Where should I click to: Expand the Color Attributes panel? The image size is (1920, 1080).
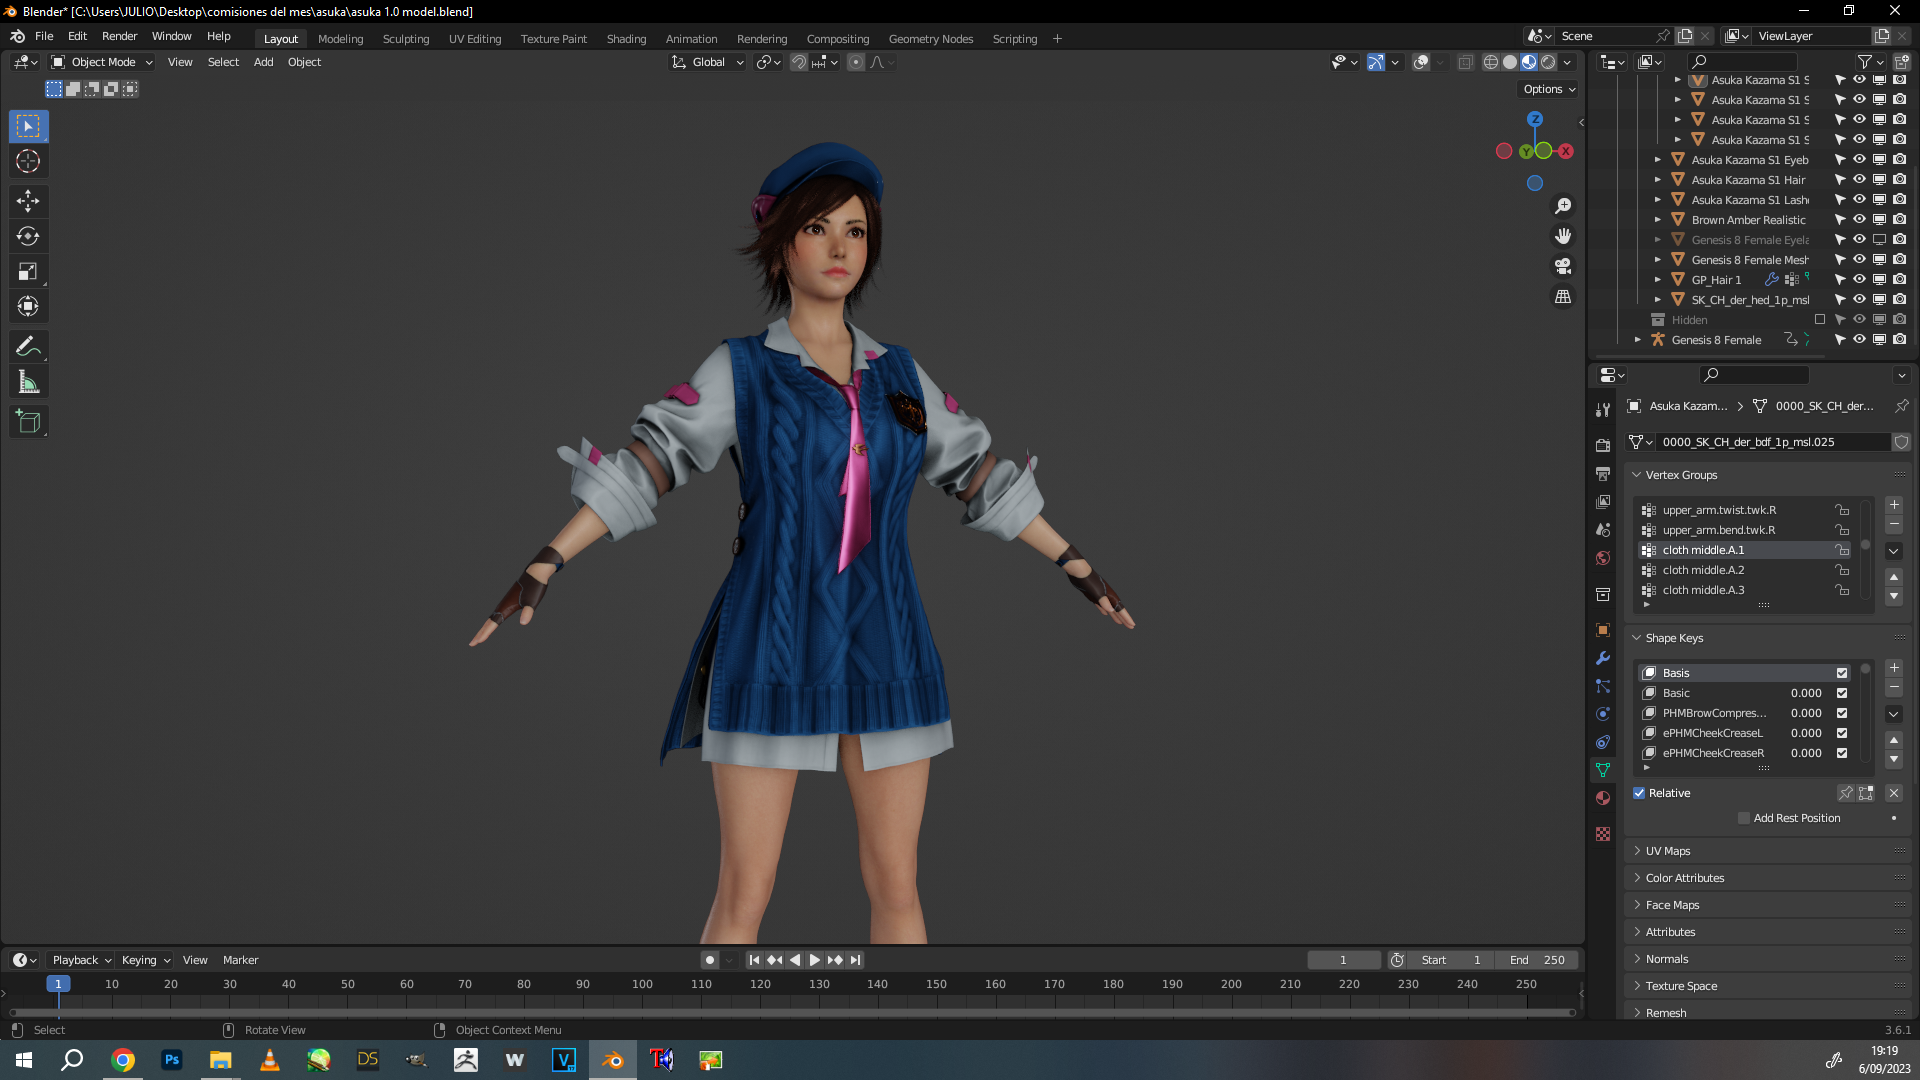pos(1685,878)
